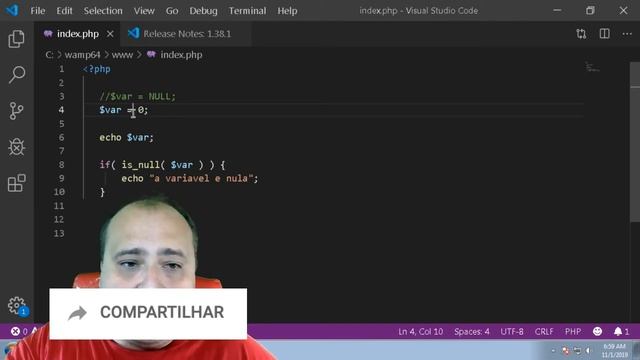Change encoding via UTF-8 in the status bar

(512, 331)
